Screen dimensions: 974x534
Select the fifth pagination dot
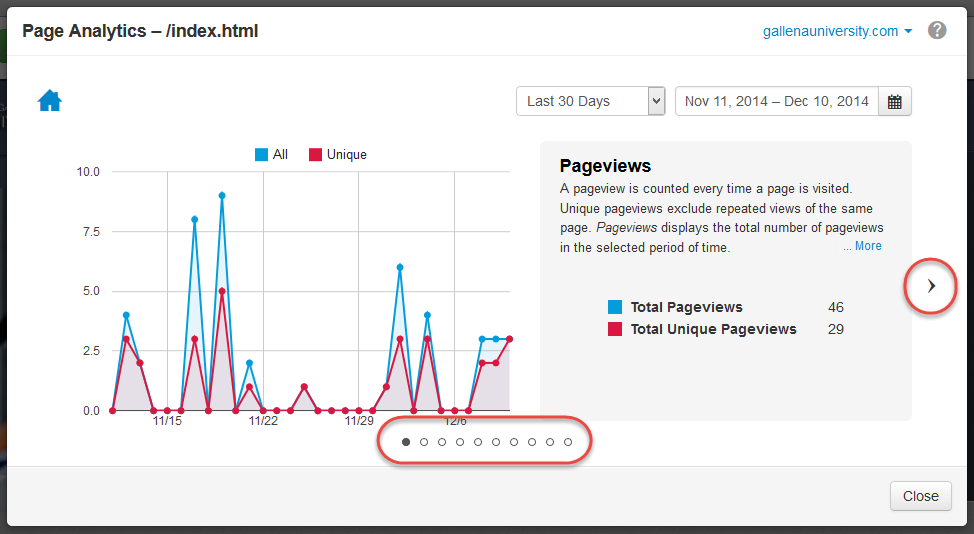click(478, 442)
